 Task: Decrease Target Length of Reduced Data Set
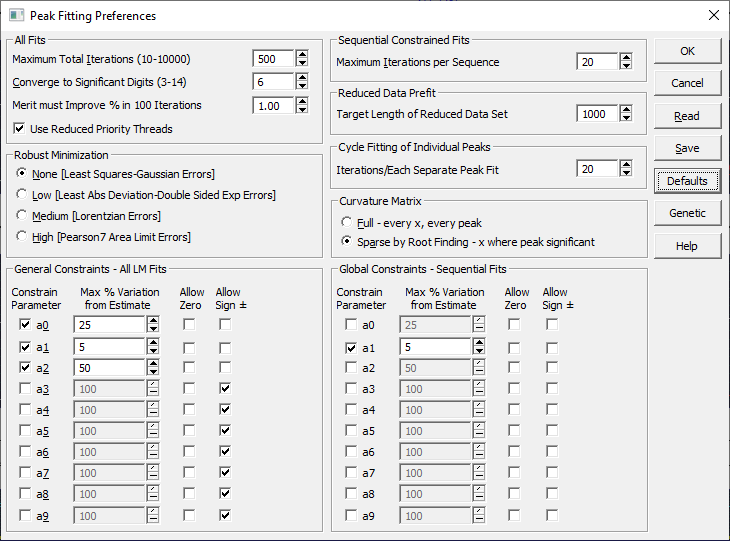626,119
